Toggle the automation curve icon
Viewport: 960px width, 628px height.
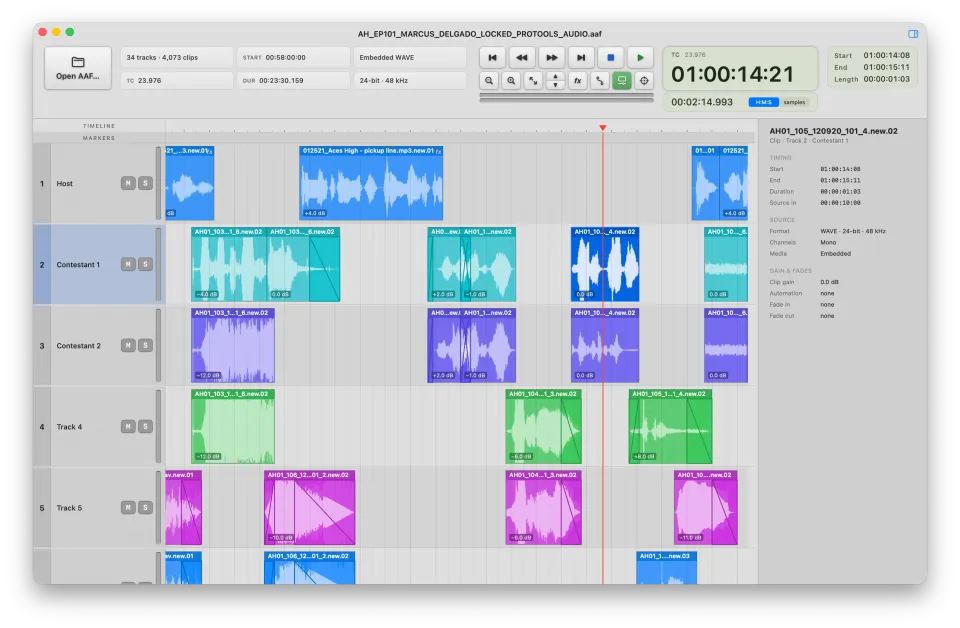point(599,81)
